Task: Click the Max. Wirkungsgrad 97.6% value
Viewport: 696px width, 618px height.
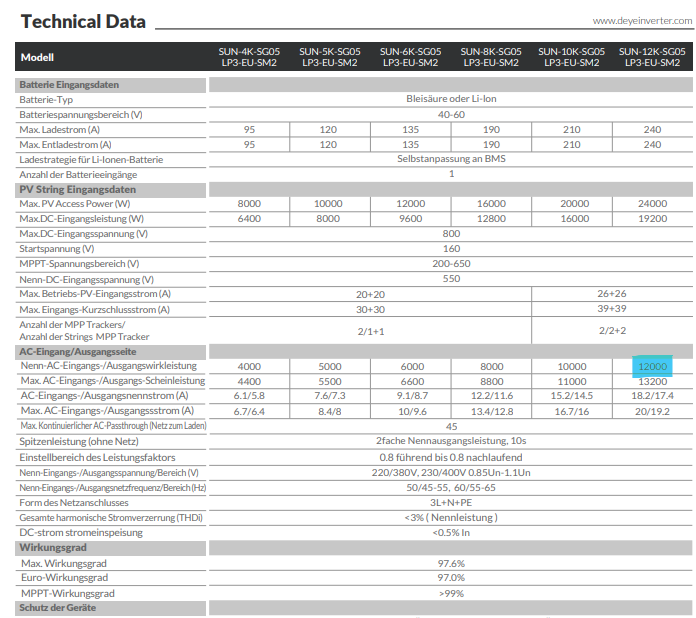Action: [451, 563]
